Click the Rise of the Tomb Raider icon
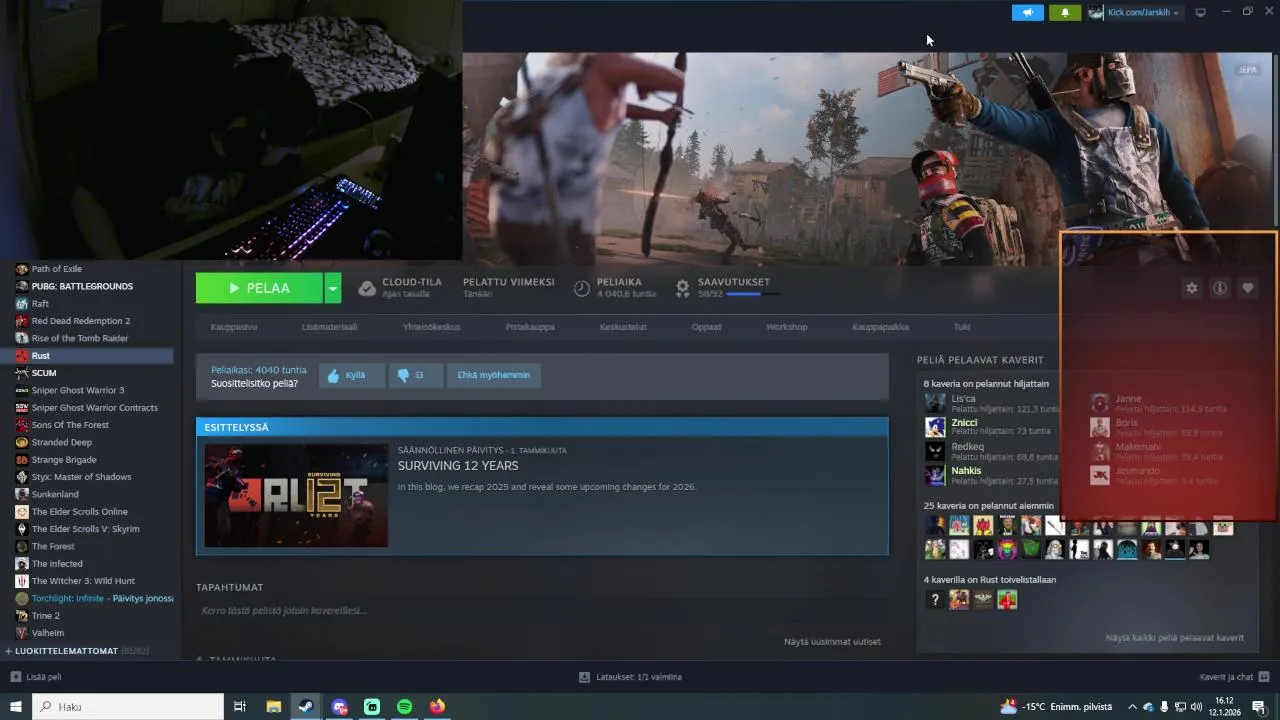 tap(22, 338)
